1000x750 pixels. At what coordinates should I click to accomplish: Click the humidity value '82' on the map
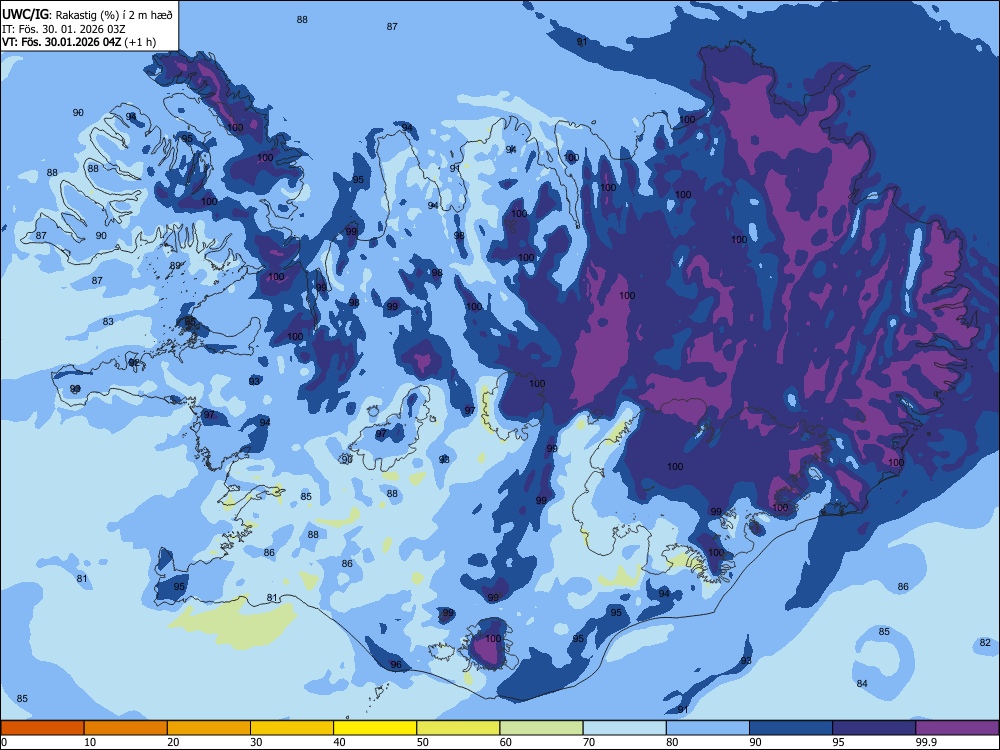(x=985, y=642)
